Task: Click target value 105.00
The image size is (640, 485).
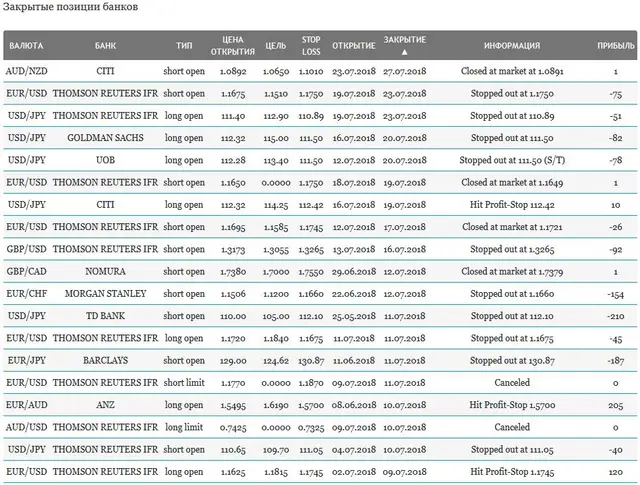Action: tap(276, 316)
